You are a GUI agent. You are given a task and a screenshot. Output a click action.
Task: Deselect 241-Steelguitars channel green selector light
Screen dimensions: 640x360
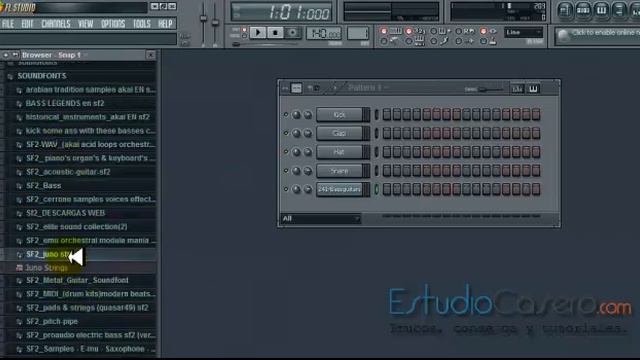click(376, 189)
